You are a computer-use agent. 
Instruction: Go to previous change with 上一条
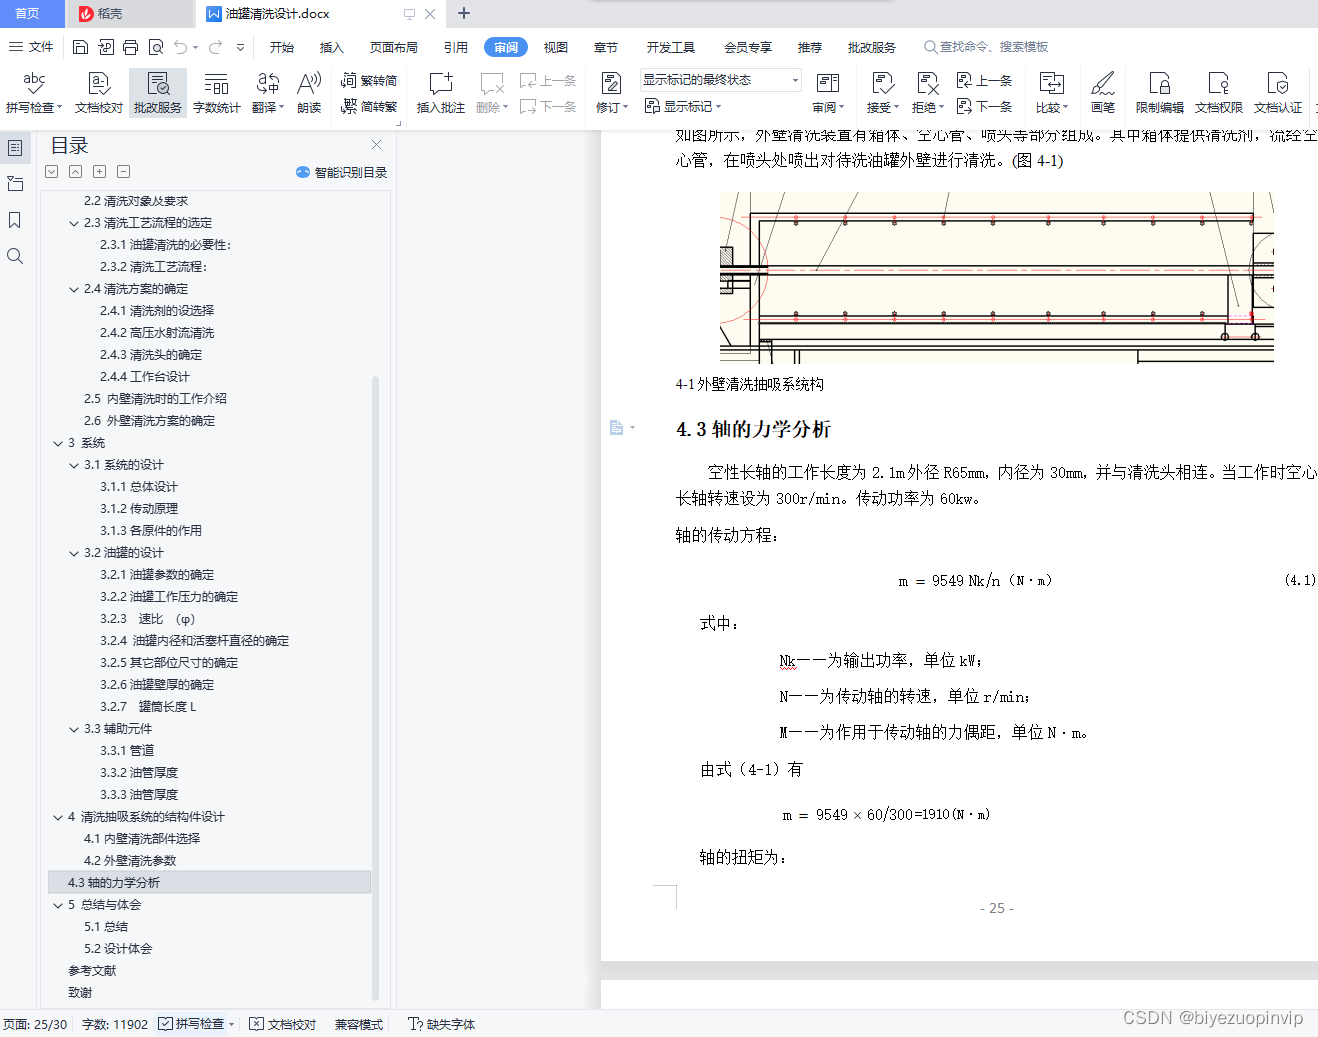985,80
